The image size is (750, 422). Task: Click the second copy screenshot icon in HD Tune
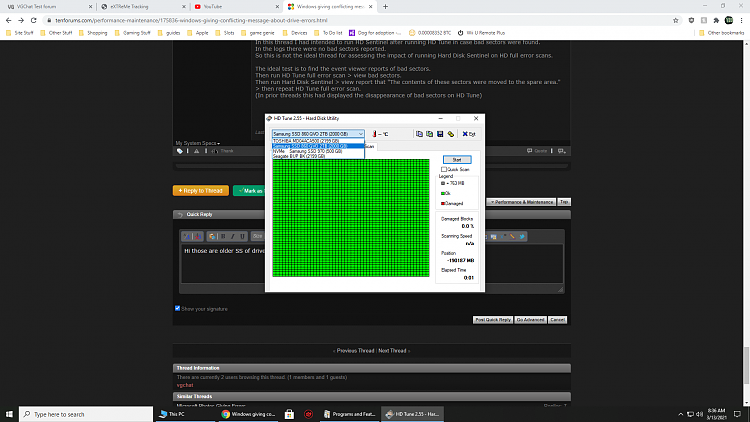(x=430, y=134)
